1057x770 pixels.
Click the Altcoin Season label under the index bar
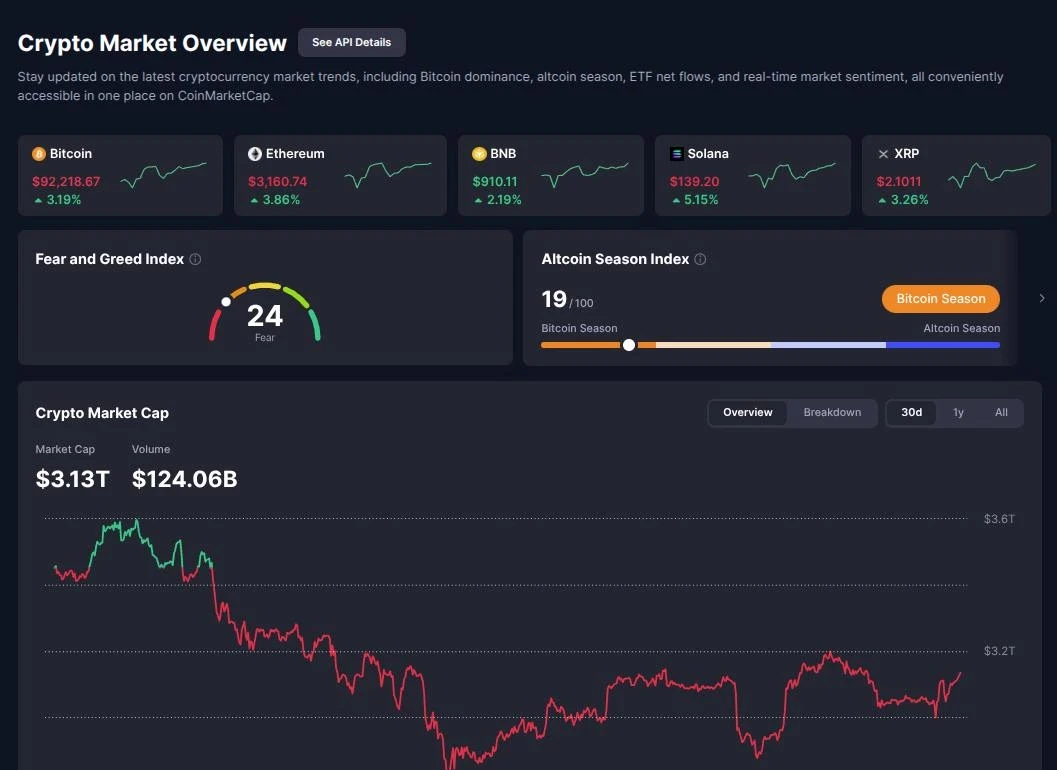[x=961, y=328]
